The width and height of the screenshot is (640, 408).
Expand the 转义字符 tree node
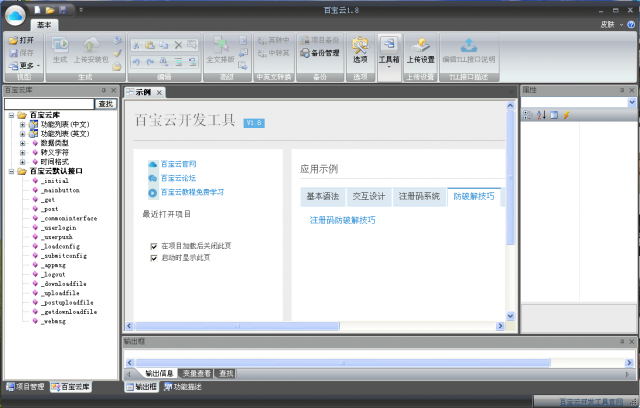coord(22,153)
